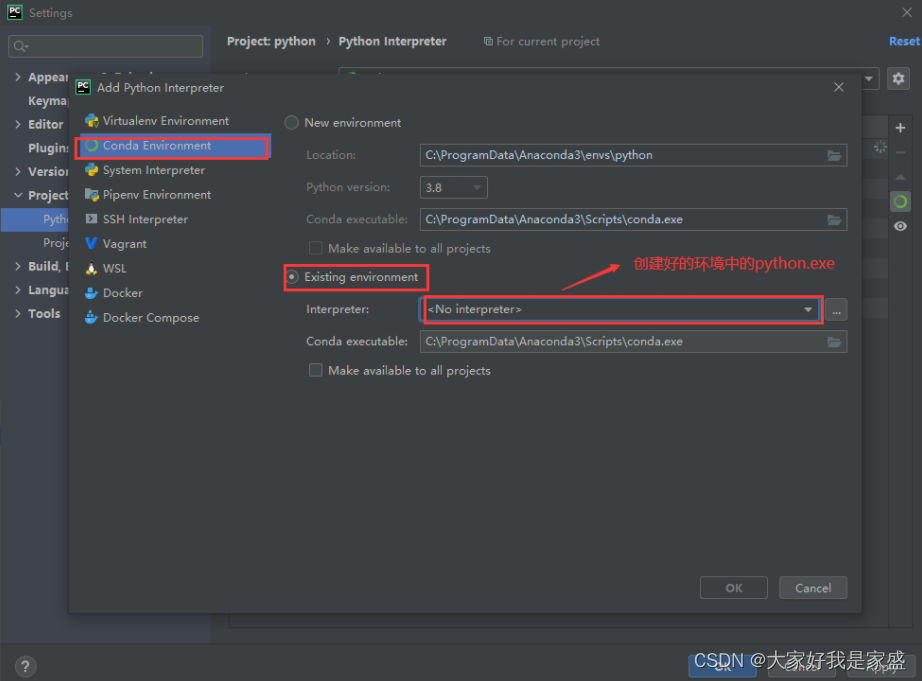
Task: Click the search icon in Settings search box
Action: tap(21, 46)
